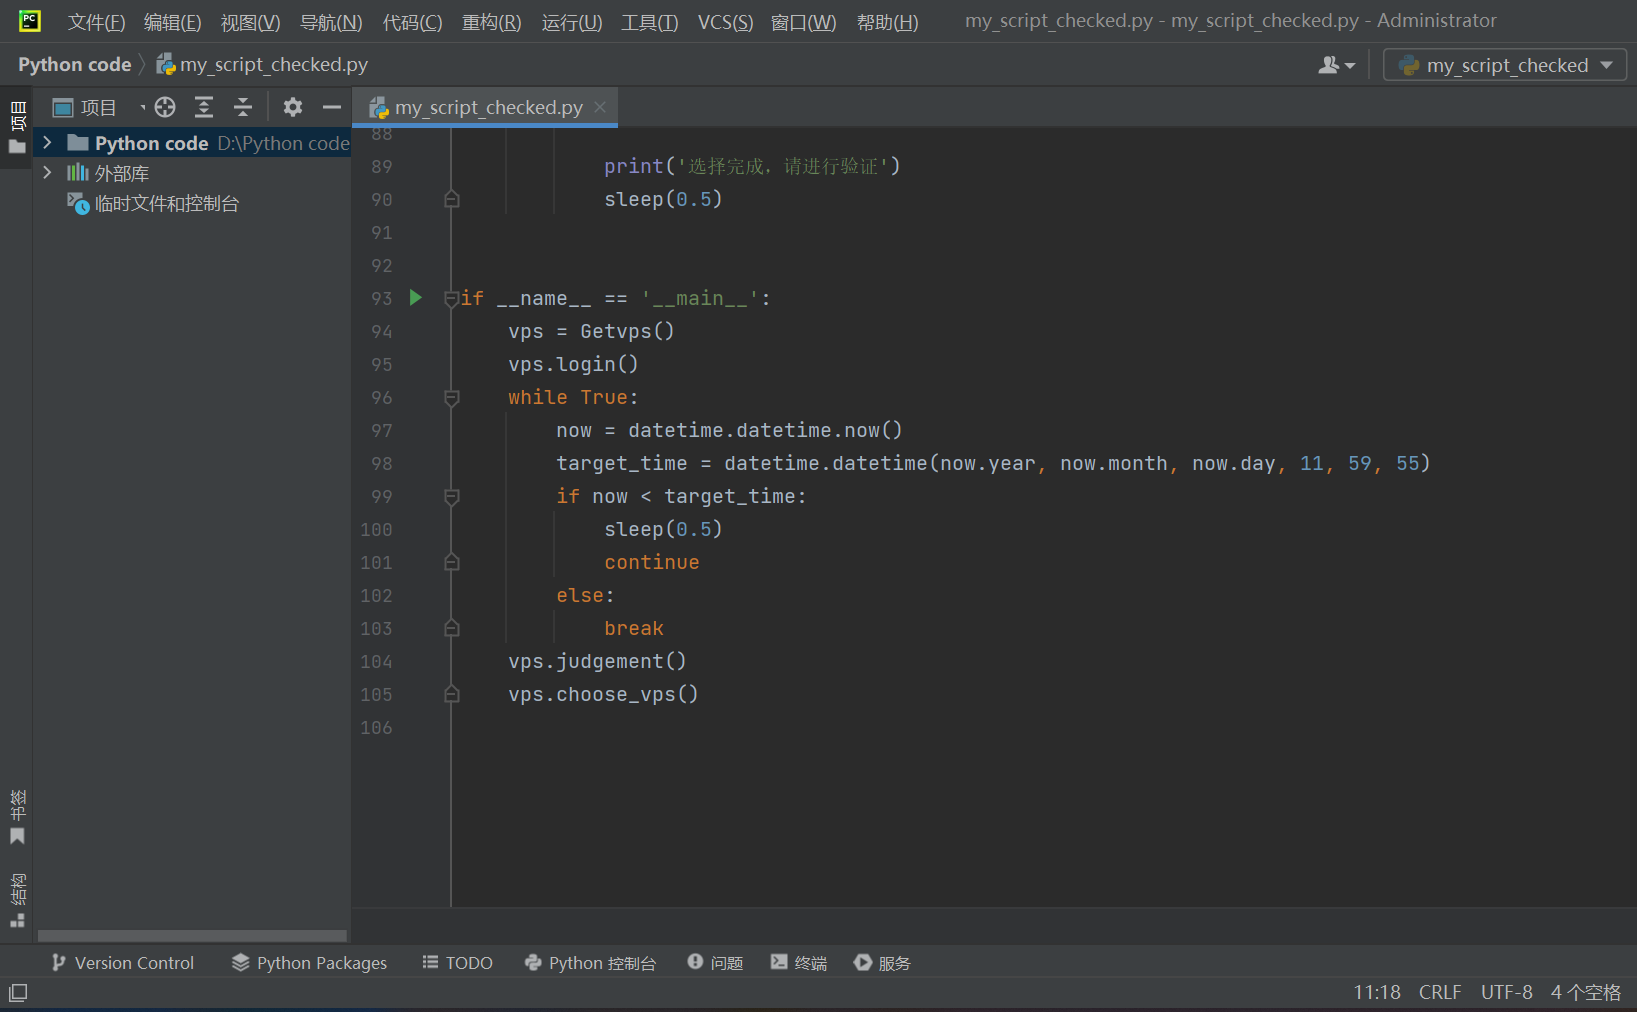Open the 运行(U) menu

click(x=571, y=22)
